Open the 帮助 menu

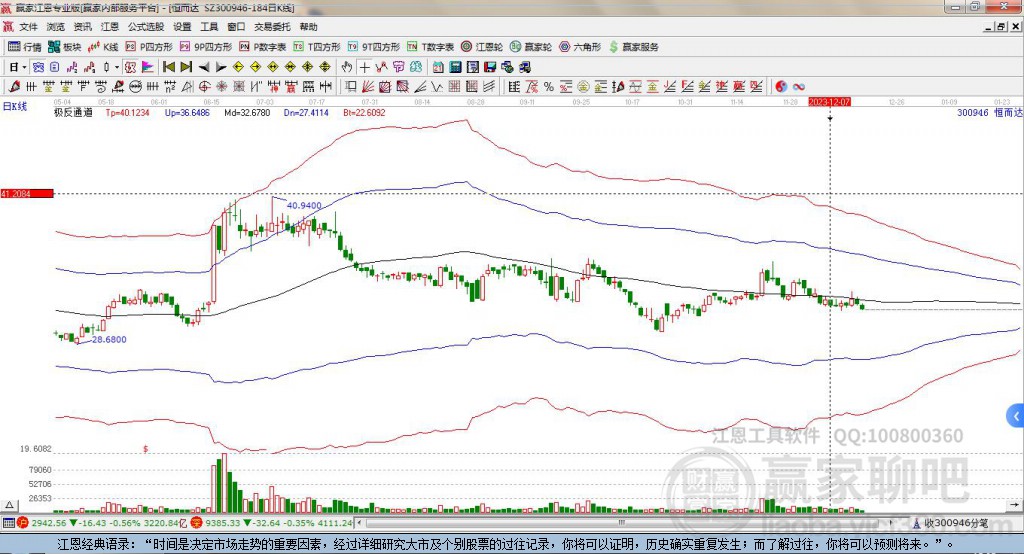click(308, 27)
